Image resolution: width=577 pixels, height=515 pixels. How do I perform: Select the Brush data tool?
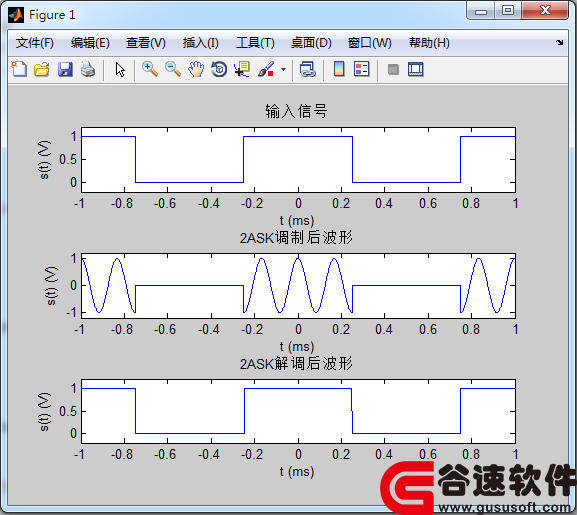click(266, 69)
